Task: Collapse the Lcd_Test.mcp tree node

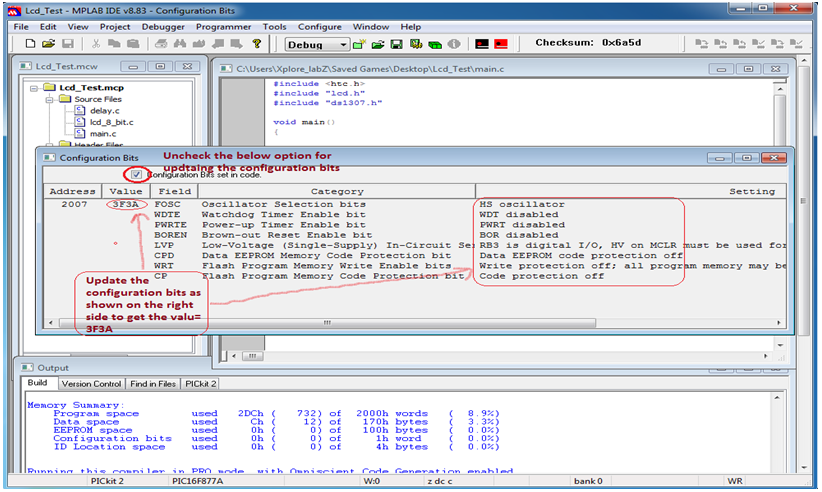Action: tap(34, 88)
